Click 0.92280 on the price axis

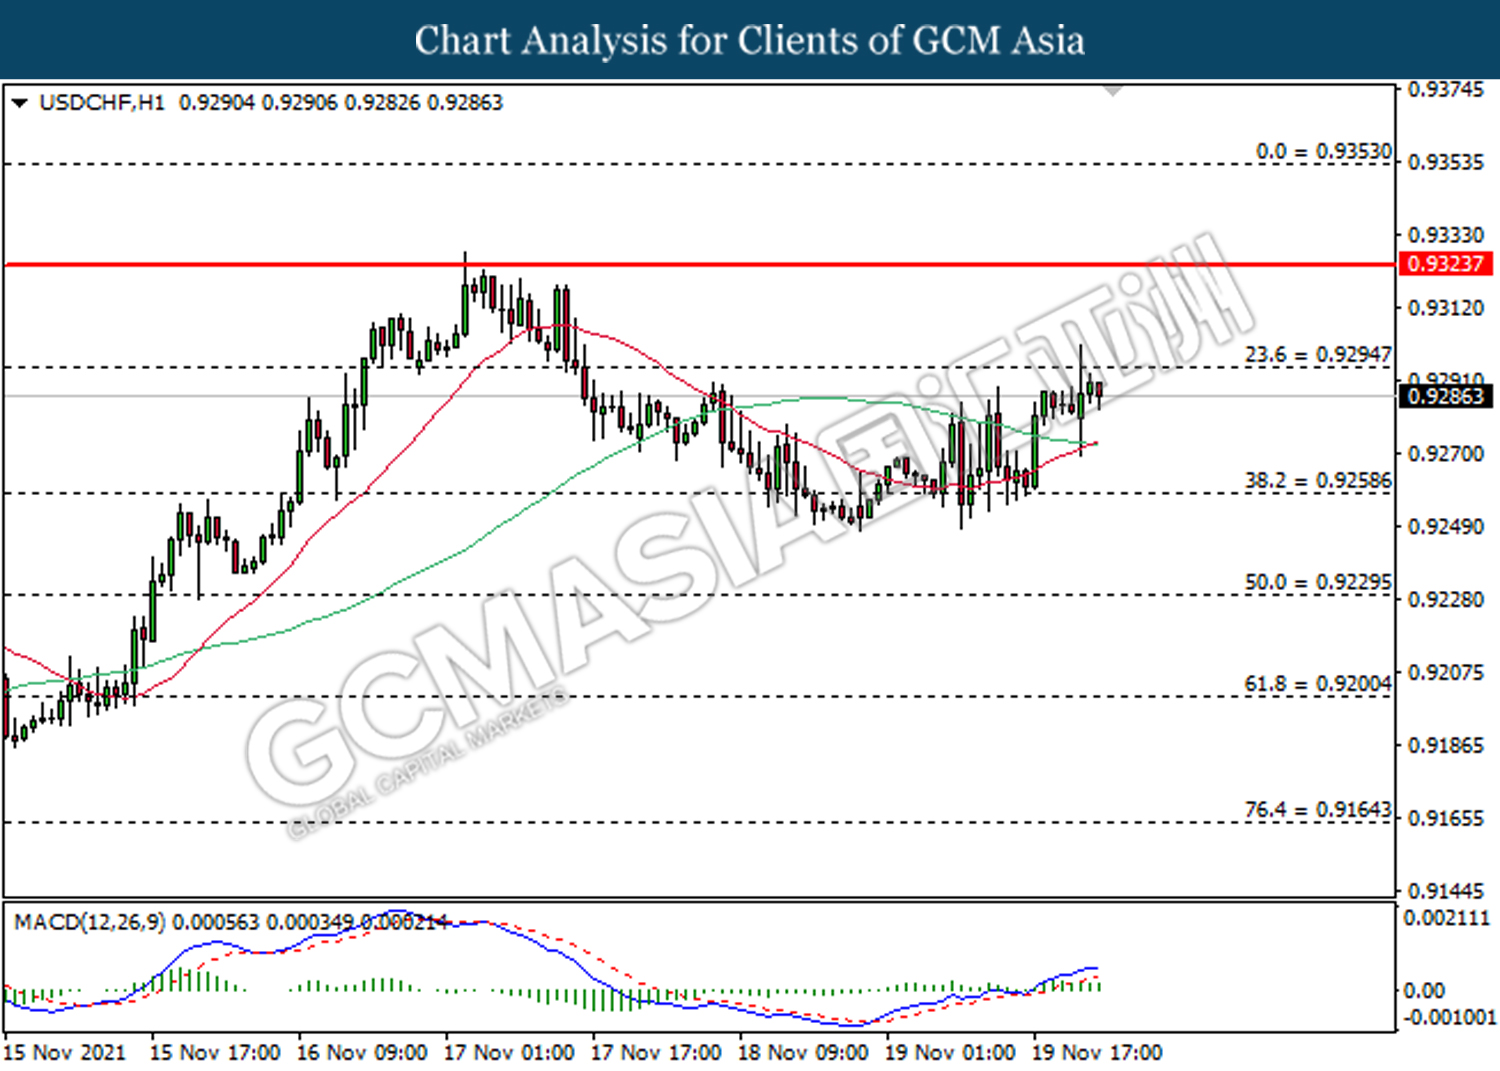[1446, 600]
